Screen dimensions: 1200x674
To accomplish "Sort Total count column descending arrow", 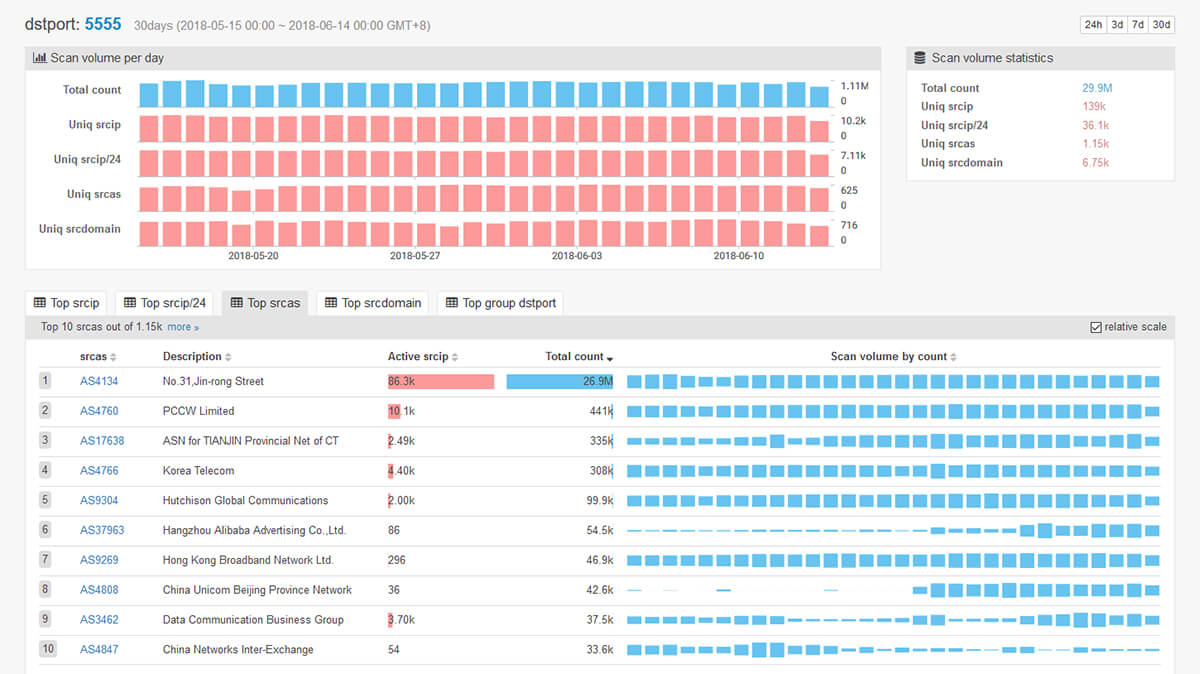I will point(610,358).
